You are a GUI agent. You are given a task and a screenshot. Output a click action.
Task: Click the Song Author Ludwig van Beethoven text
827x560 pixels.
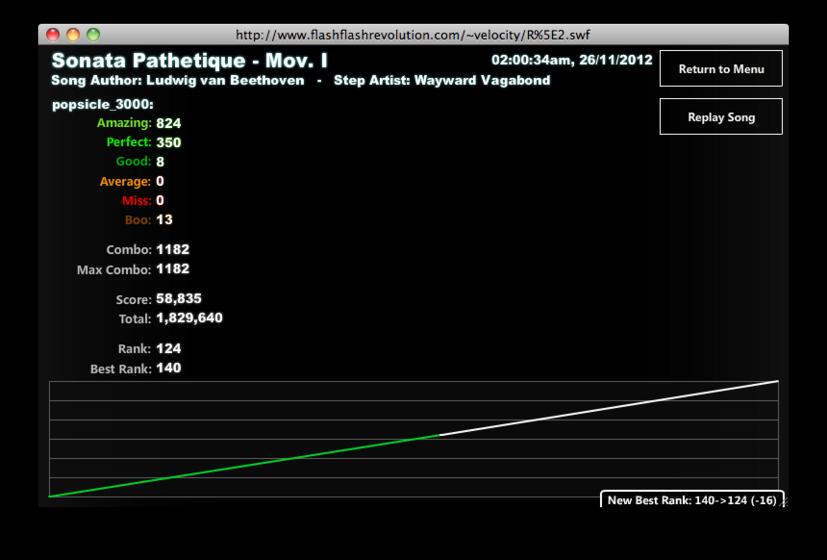tap(178, 81)
